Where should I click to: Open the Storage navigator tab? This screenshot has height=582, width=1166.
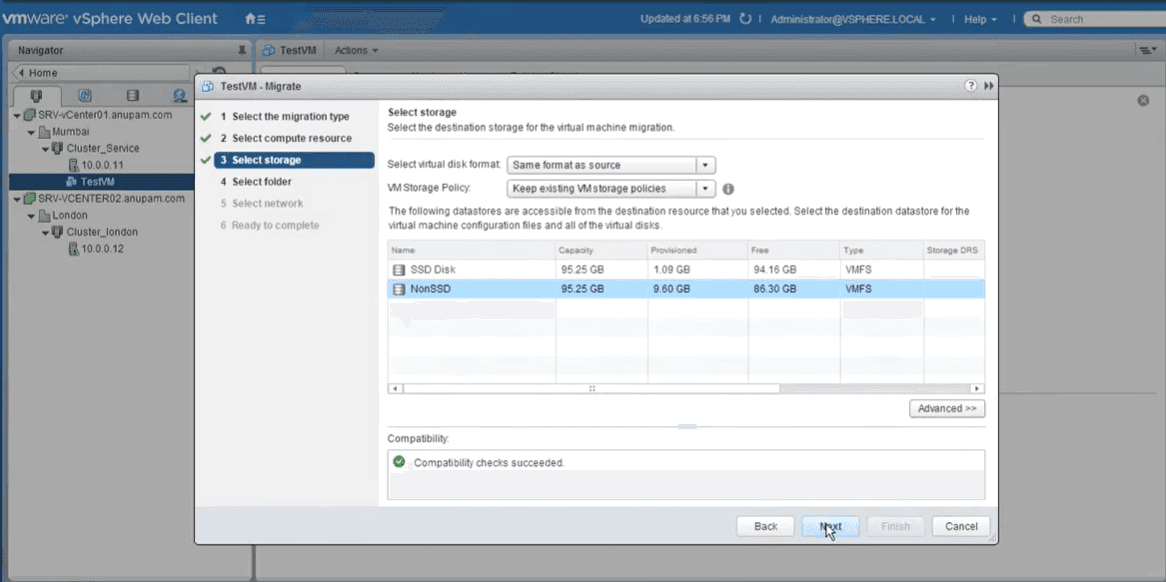tap(132, 96)
